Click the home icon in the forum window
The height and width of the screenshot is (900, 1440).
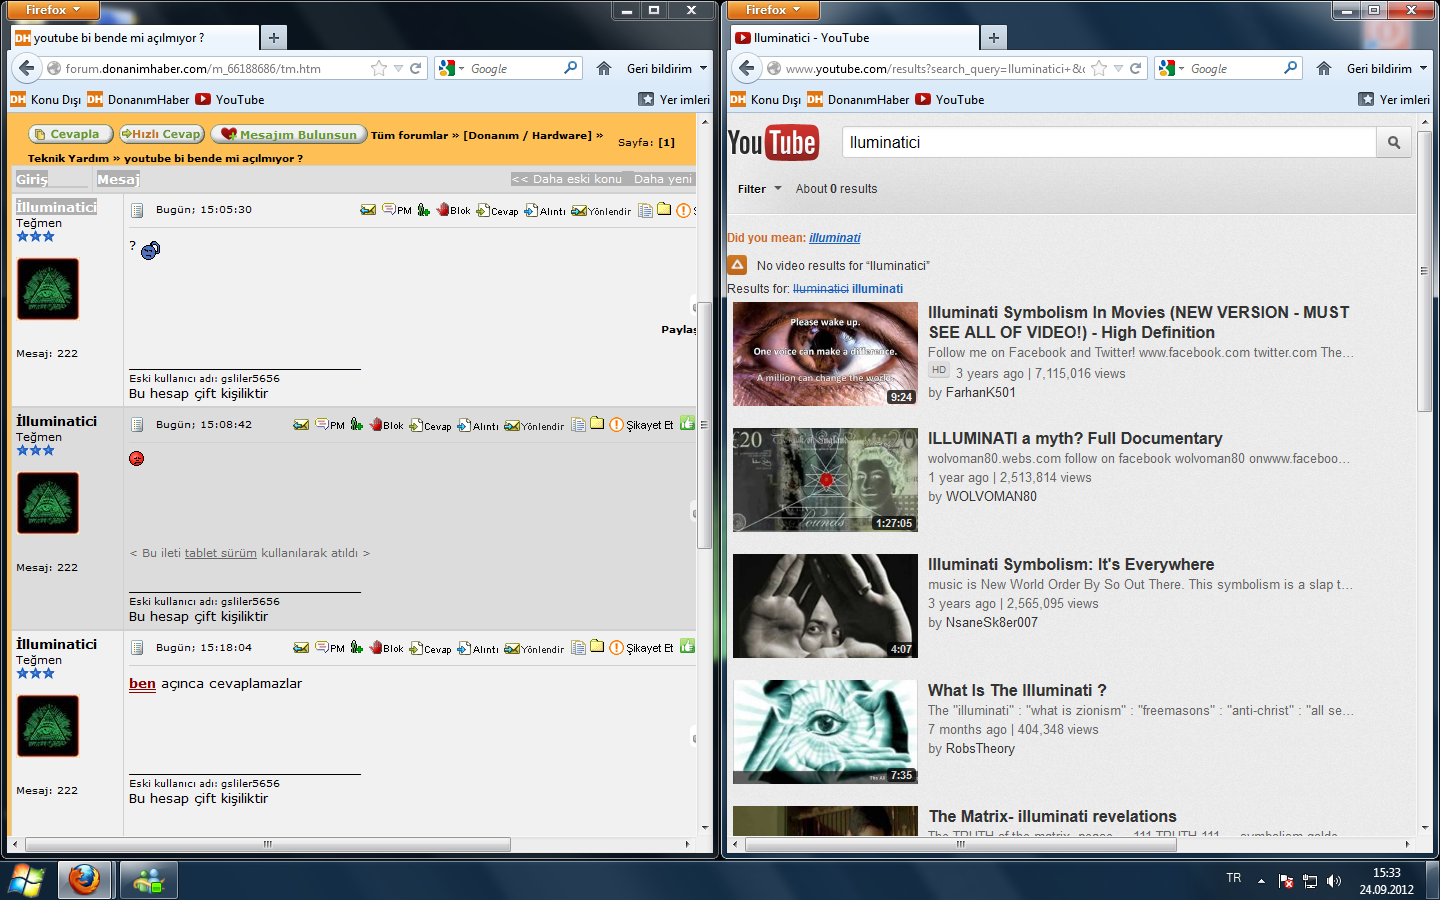pyautogui.click(x=604, y=68)
